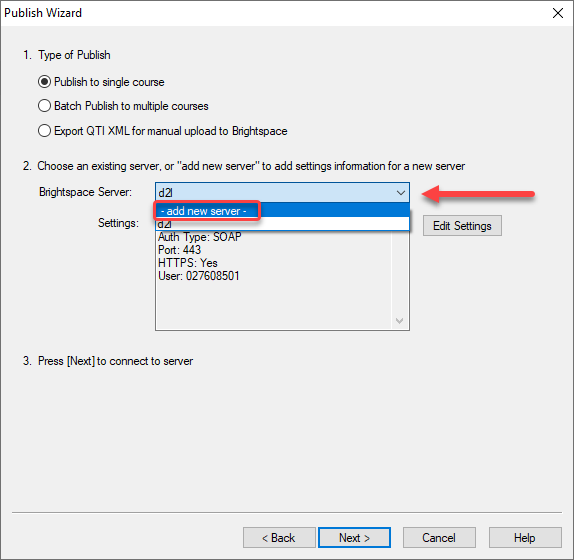Image resolution: width=574 pixels, height=560 pixels.
Task: Go to the previous step with Back
Action: pos(279,537)
